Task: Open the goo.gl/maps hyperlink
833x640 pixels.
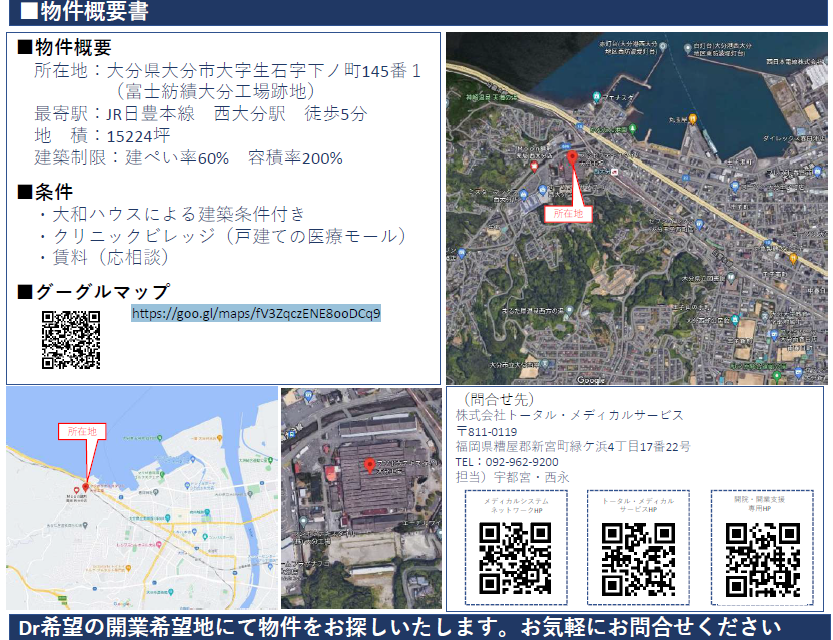Action: point(256,313)
